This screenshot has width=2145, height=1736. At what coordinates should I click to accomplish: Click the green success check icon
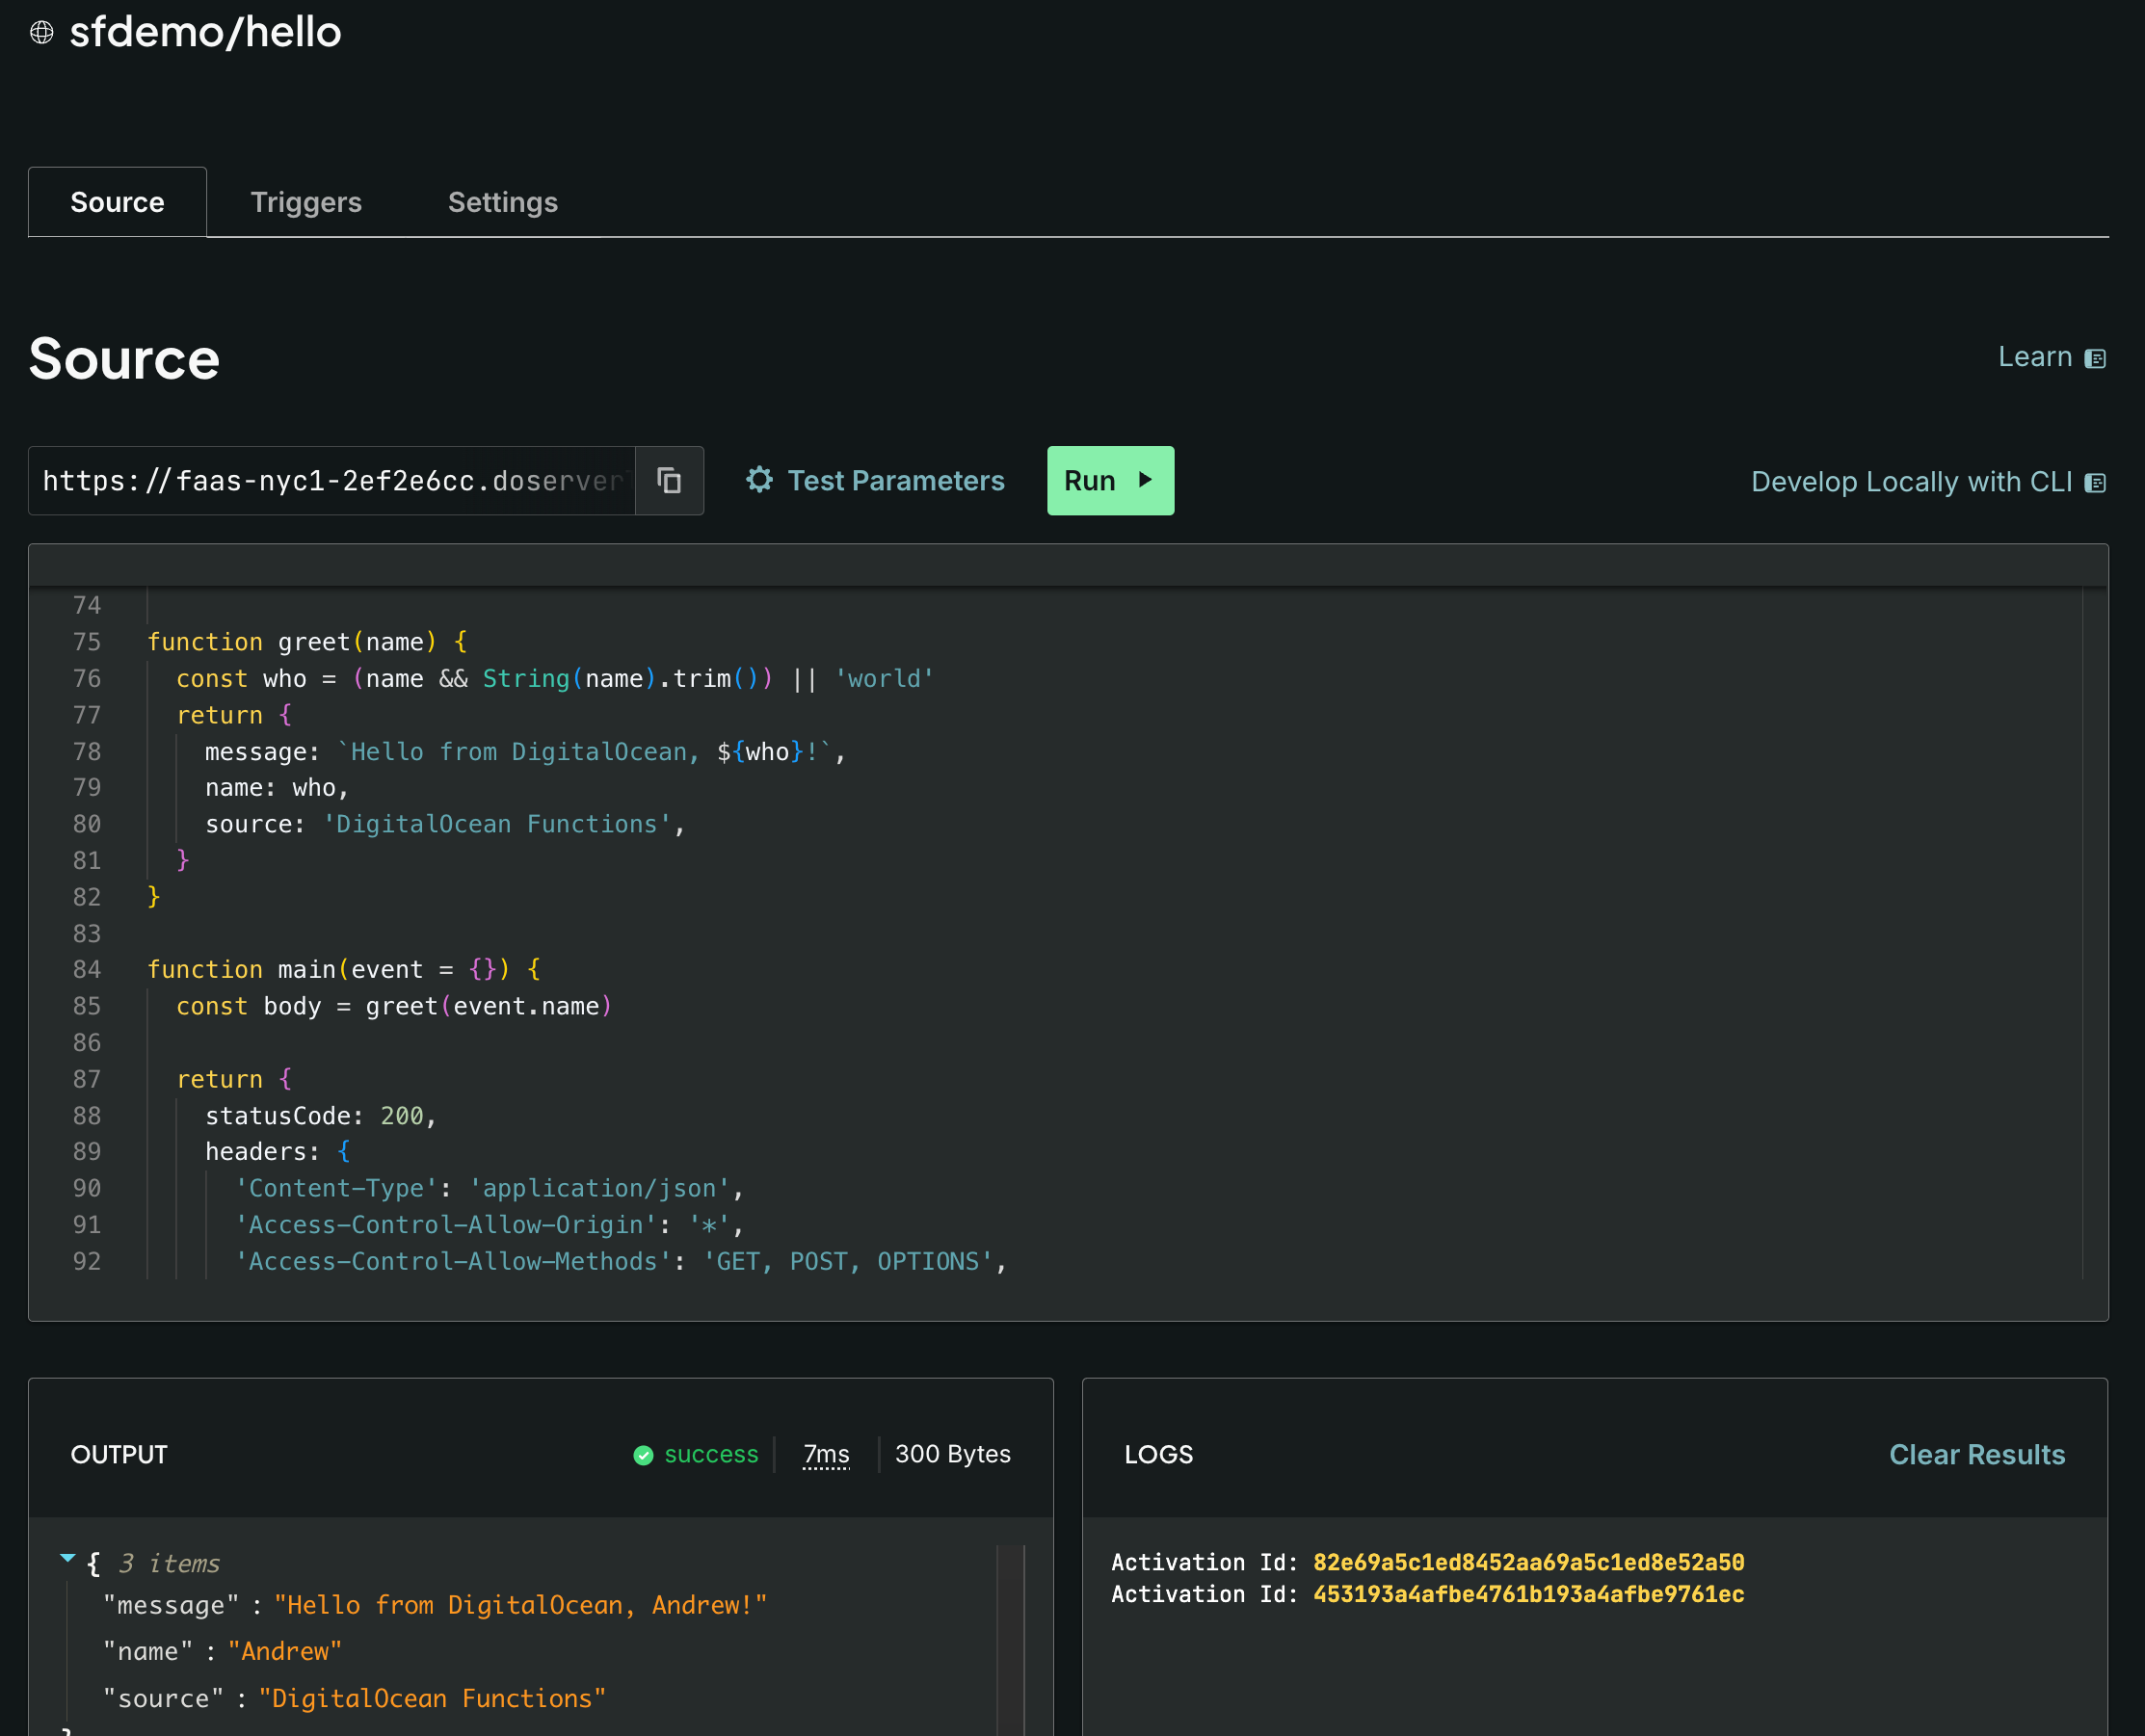pos(643,1455)
